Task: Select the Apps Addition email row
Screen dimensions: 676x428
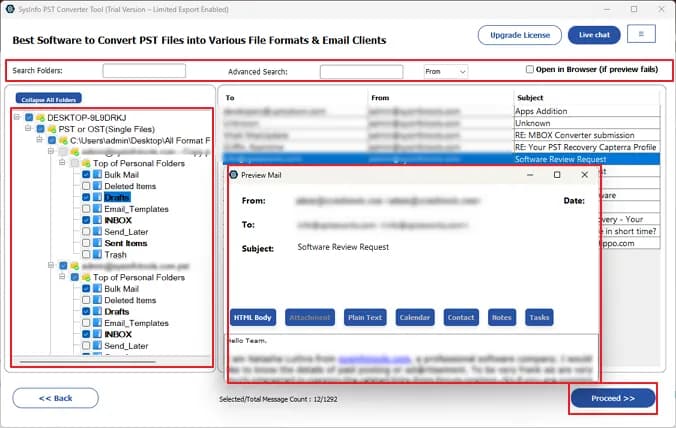Action: click(x=441, y=111)
